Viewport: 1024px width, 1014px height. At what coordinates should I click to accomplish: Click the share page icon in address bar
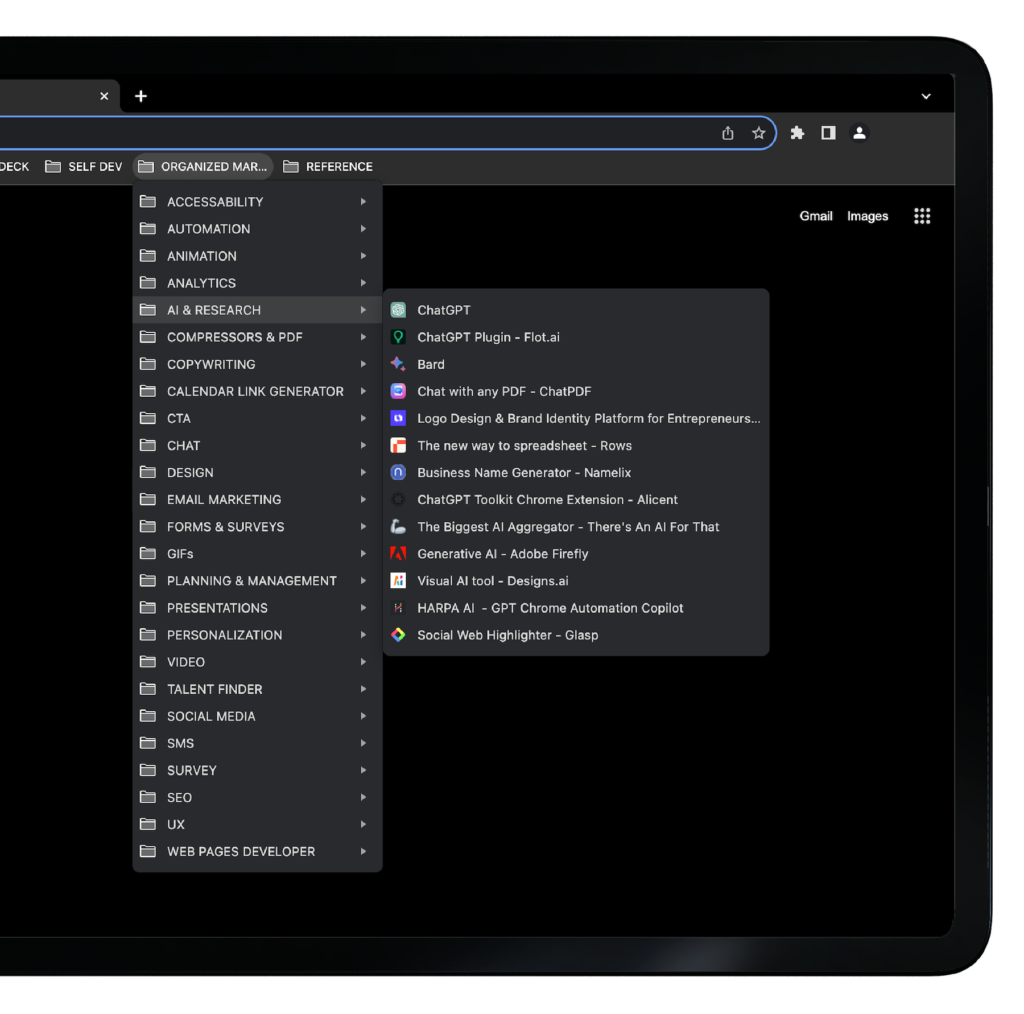coord(728,133)
